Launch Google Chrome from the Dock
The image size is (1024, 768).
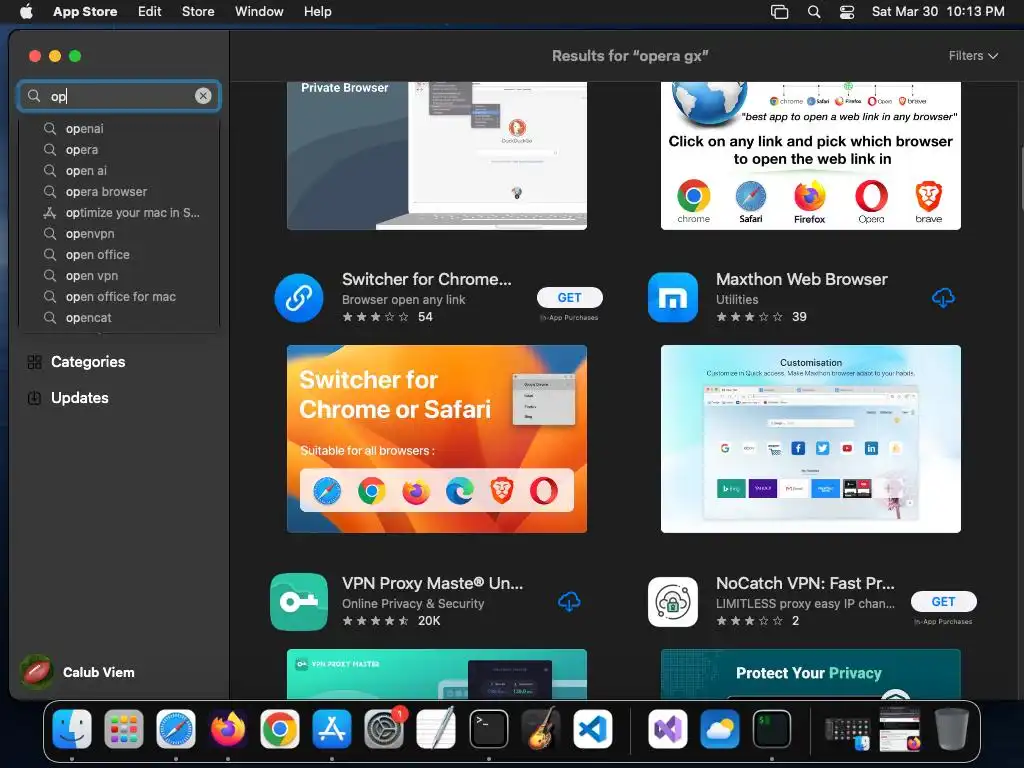tap(280, 729)
